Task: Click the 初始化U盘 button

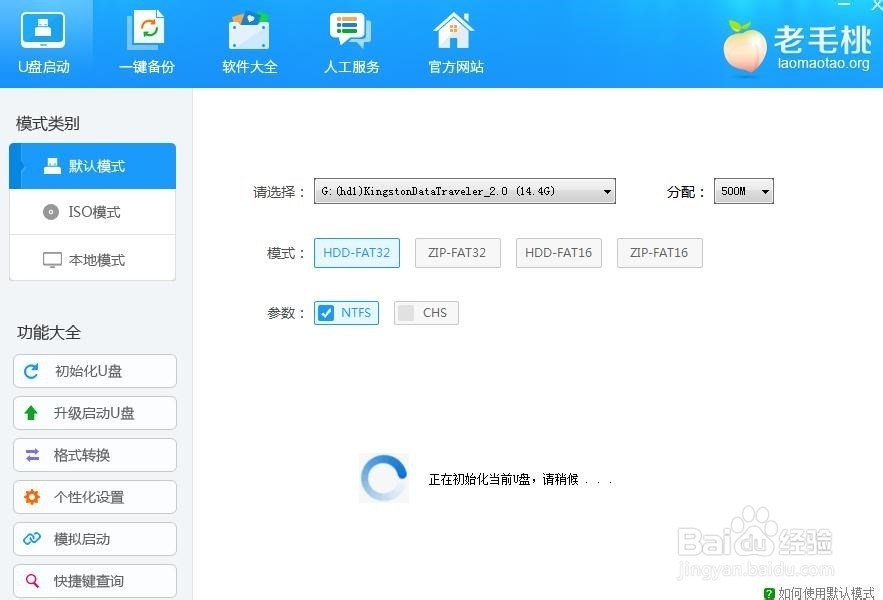Action: 95,371
